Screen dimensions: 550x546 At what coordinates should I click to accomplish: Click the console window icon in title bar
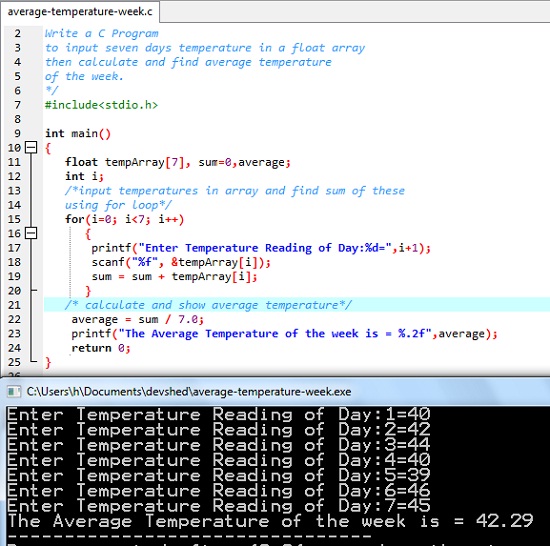click(14, 391)
